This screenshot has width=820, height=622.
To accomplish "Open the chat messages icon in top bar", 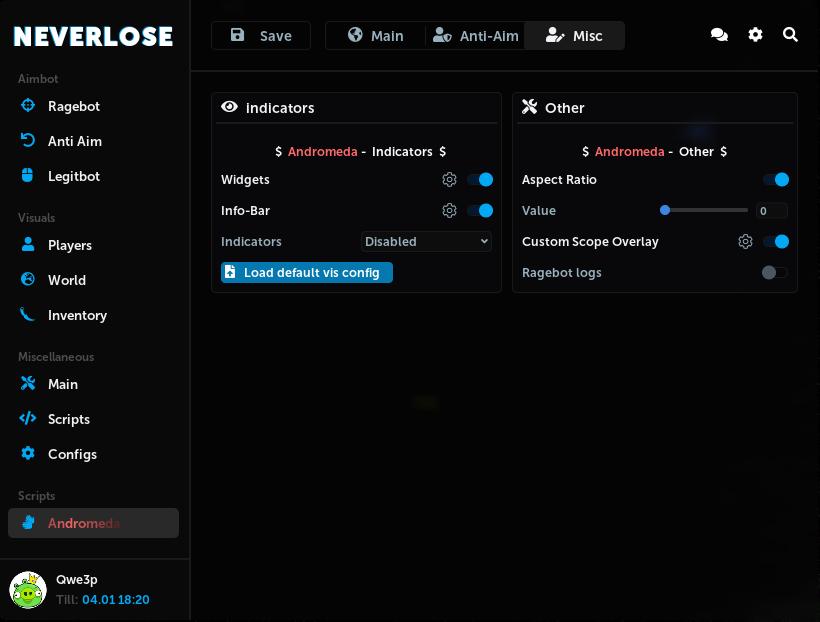I will (x=719, y=34).
